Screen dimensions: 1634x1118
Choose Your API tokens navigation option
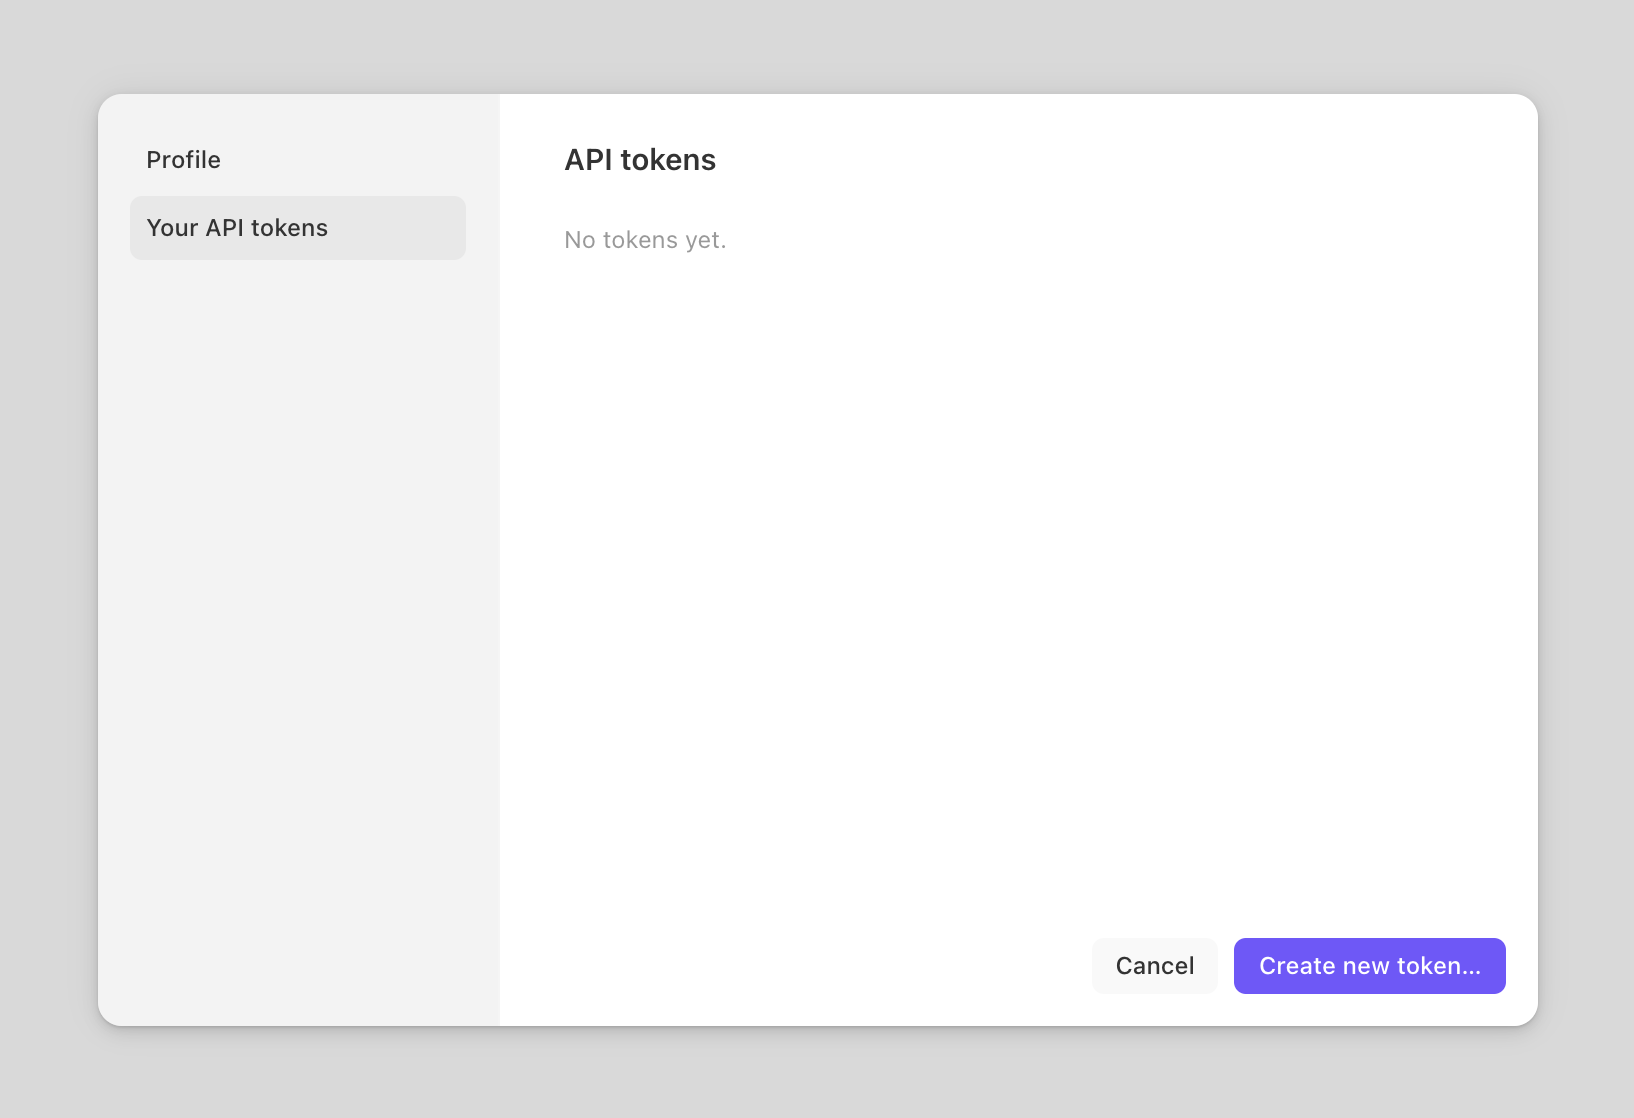pyautogui.click(x=297, y=227)
